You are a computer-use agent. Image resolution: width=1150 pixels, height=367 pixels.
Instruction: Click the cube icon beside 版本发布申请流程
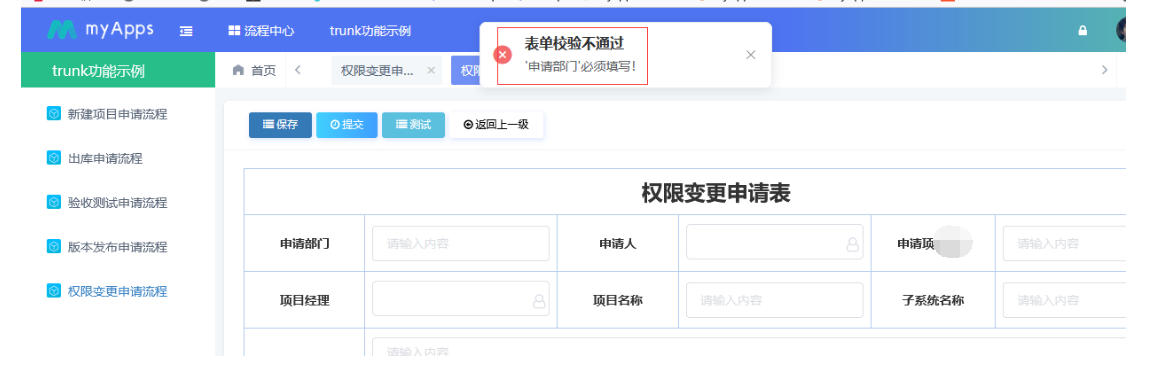(54, 246)
